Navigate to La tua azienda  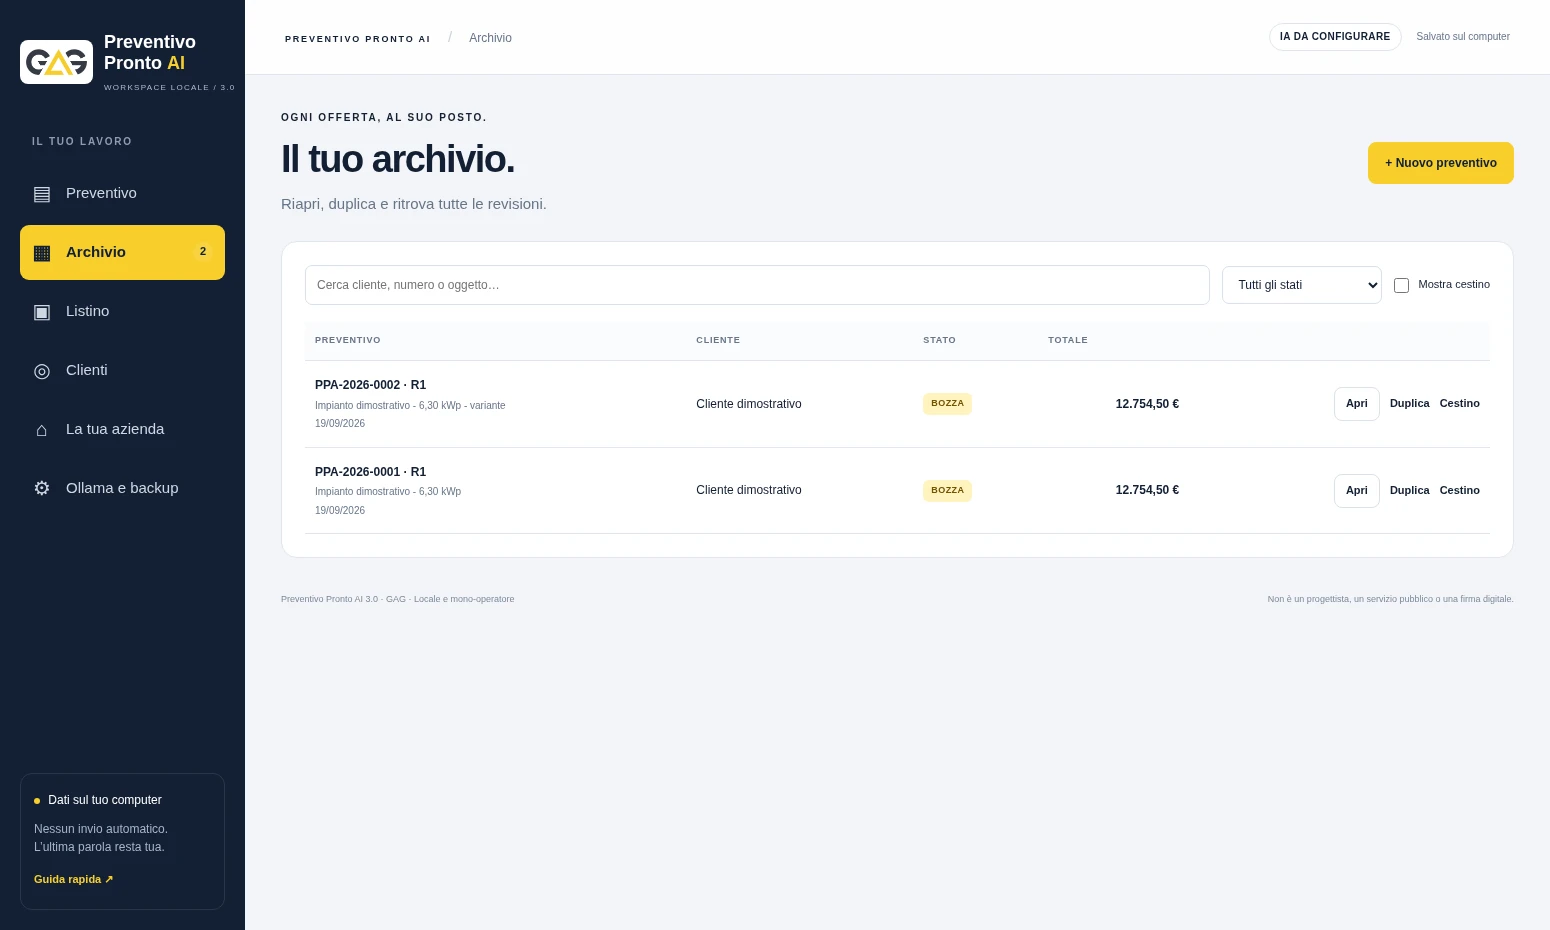click(x=122, y=429)
